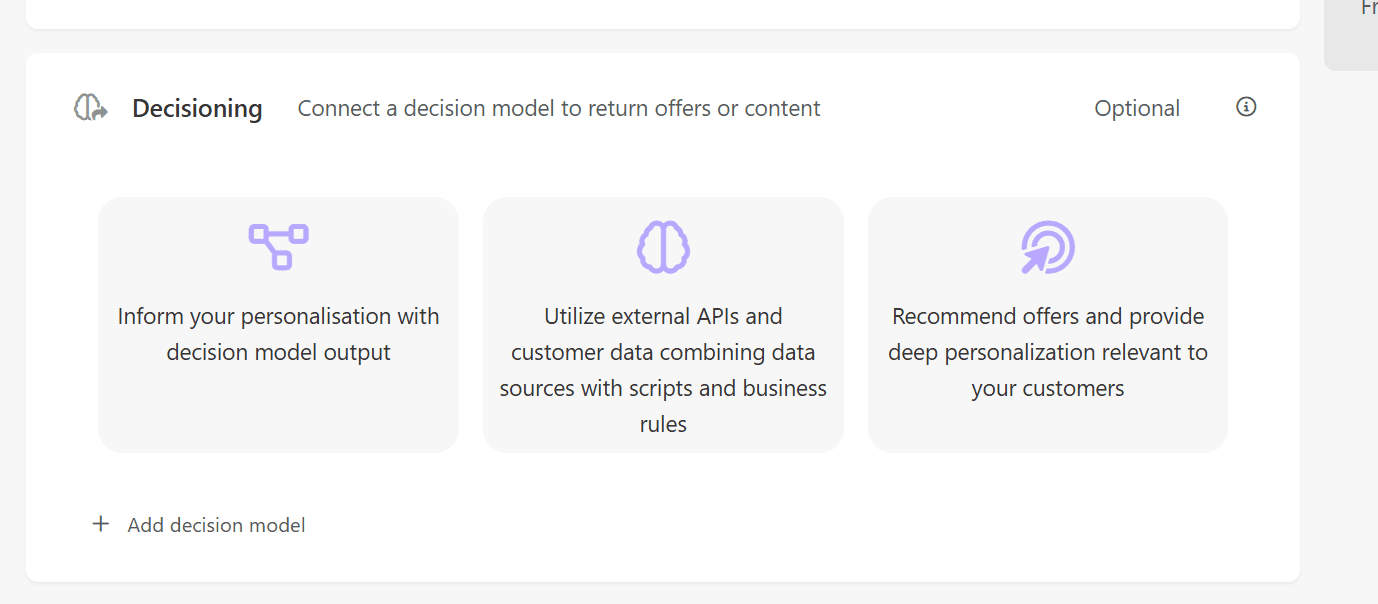Click the 'Recommend offers and provide' text line
Screen dimensions: 1378x604
pyautogui.click(x=1047, y=316)
